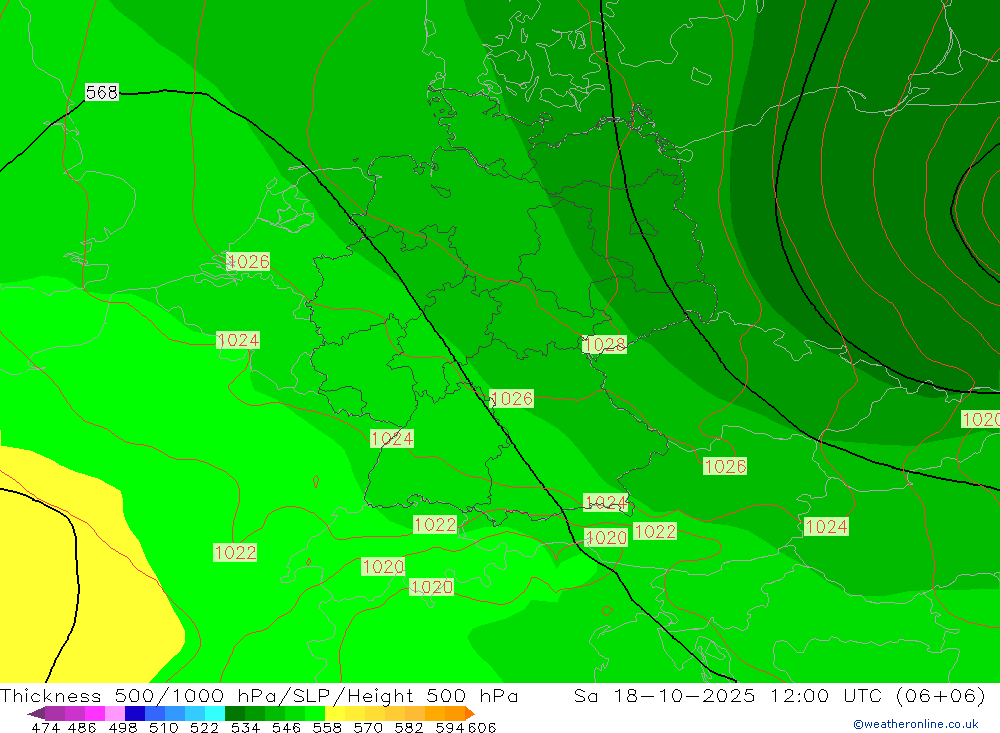The image size is (1000, 733).
Task: Pick the cyan legend swatch
Action: pyautogui.click(x=215, y=713)
